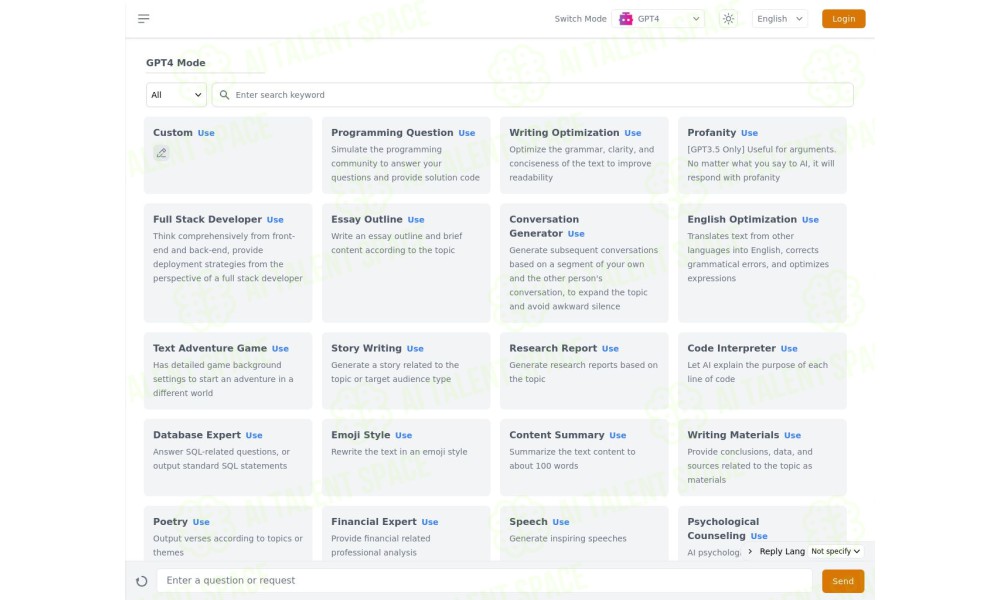Click the text 'Rewrite the text in an emoji style'
Viewport: 1000px width, 600px height.
pyautogui.click(x=399, y=451)
